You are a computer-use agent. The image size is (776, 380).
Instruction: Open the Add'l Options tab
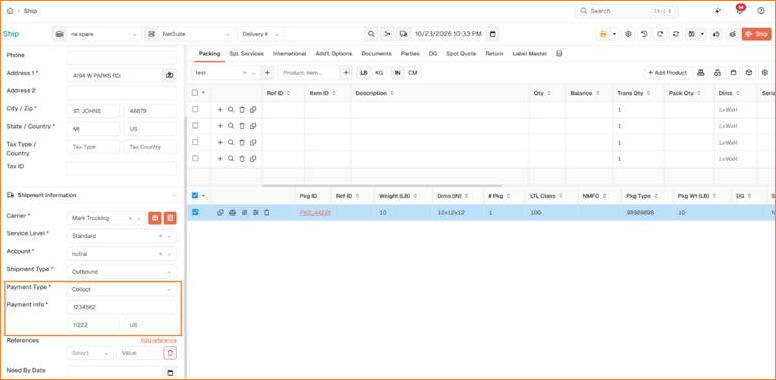coord(334,53)
